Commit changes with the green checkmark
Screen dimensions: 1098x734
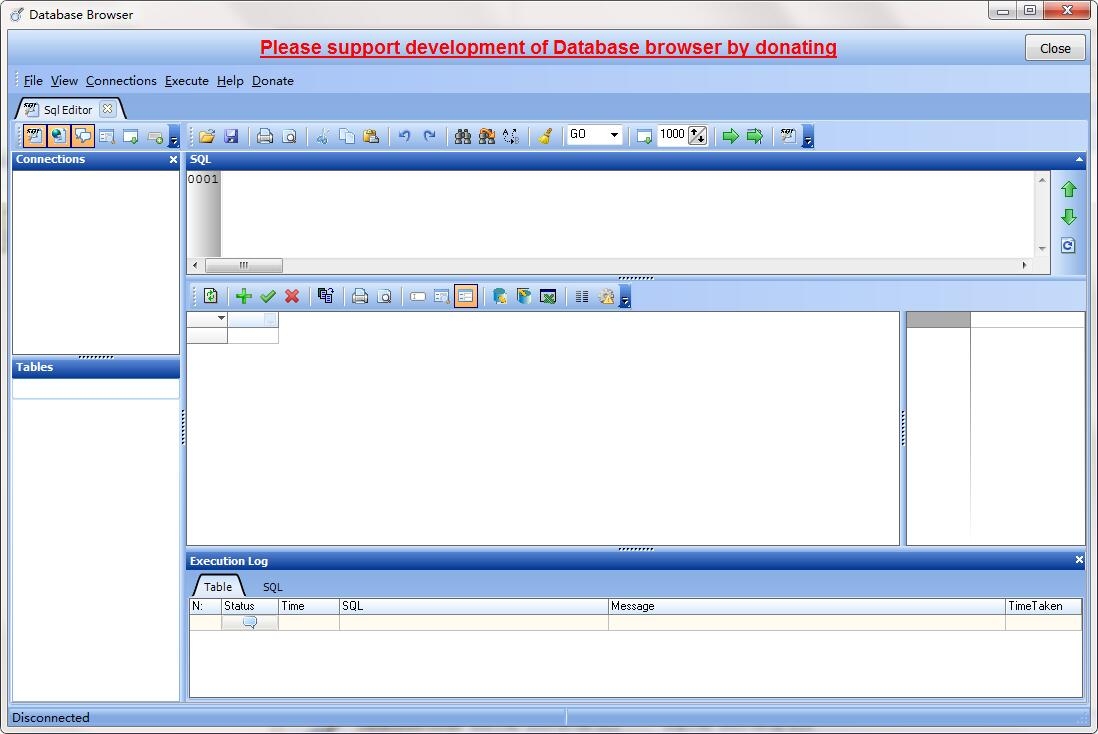267,296
